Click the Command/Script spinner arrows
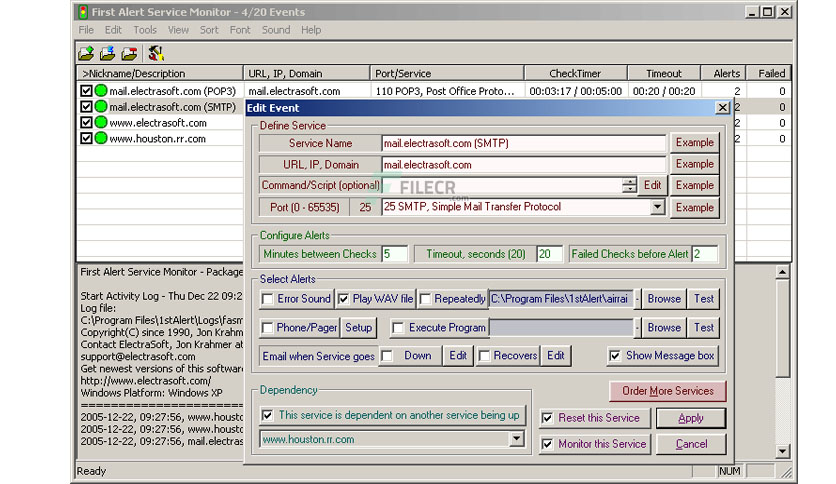 tap(629, 185)
